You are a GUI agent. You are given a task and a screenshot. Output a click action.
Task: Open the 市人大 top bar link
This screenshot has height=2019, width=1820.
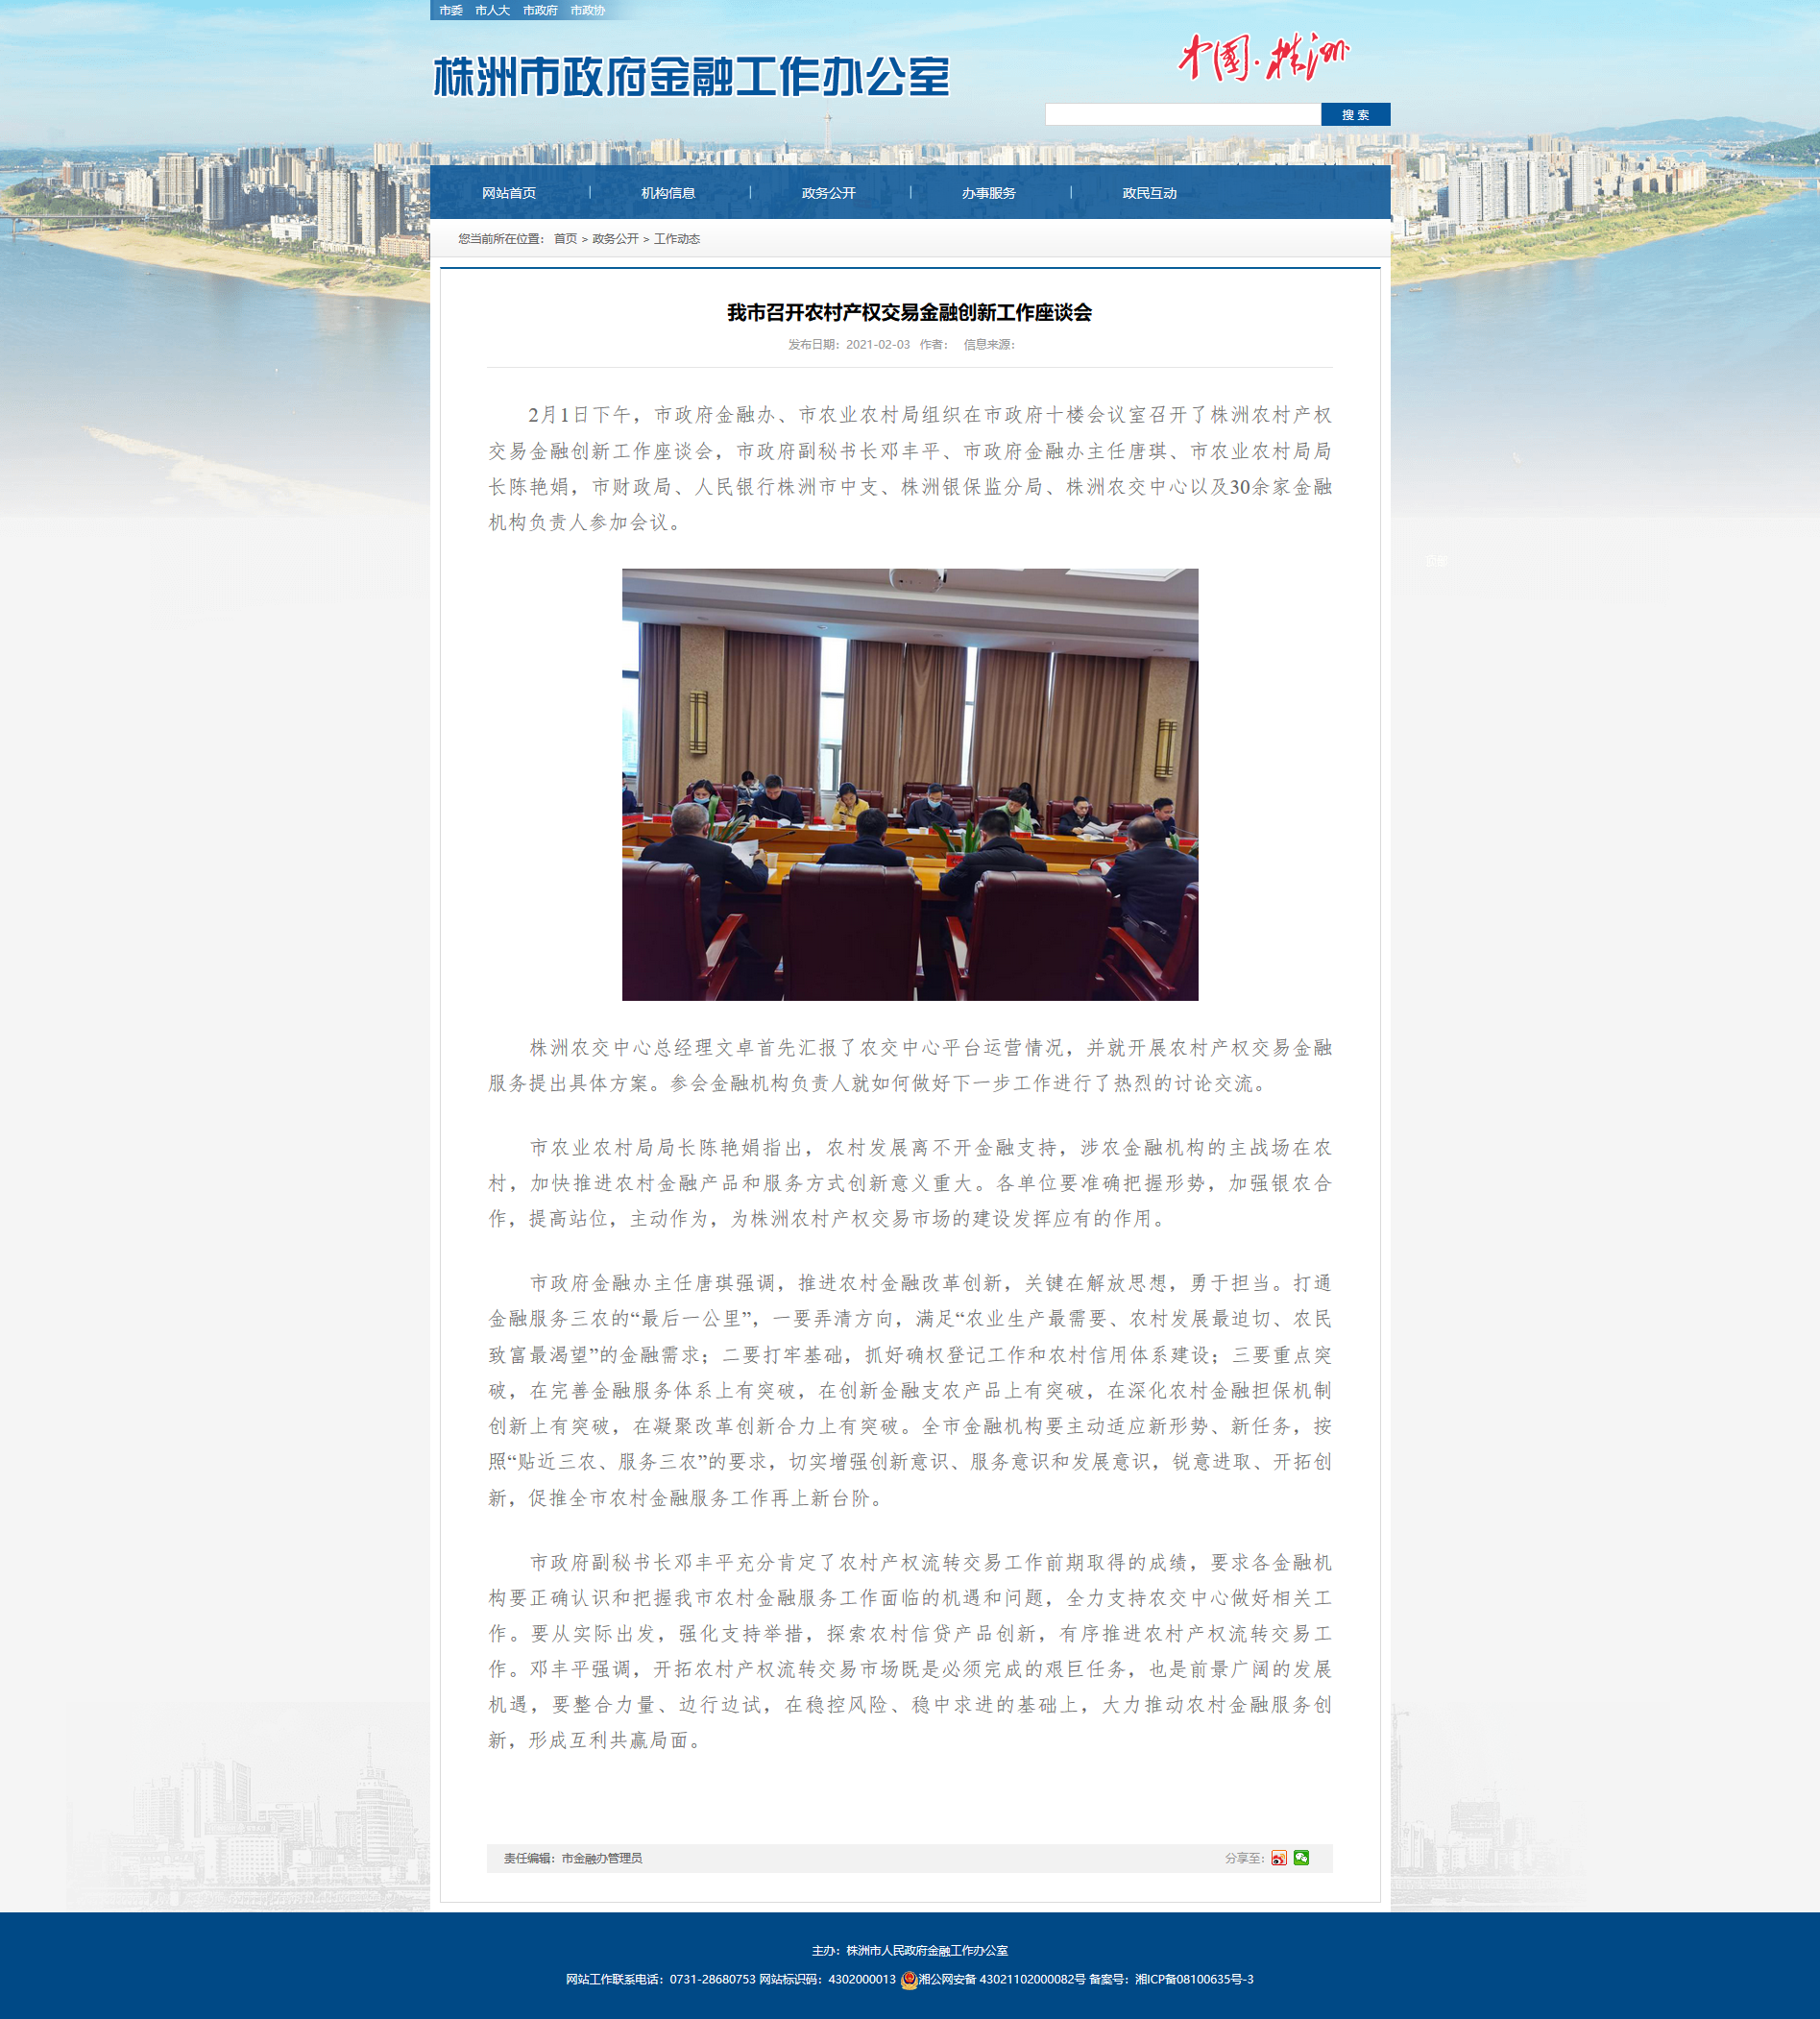(x=492, y=10)
